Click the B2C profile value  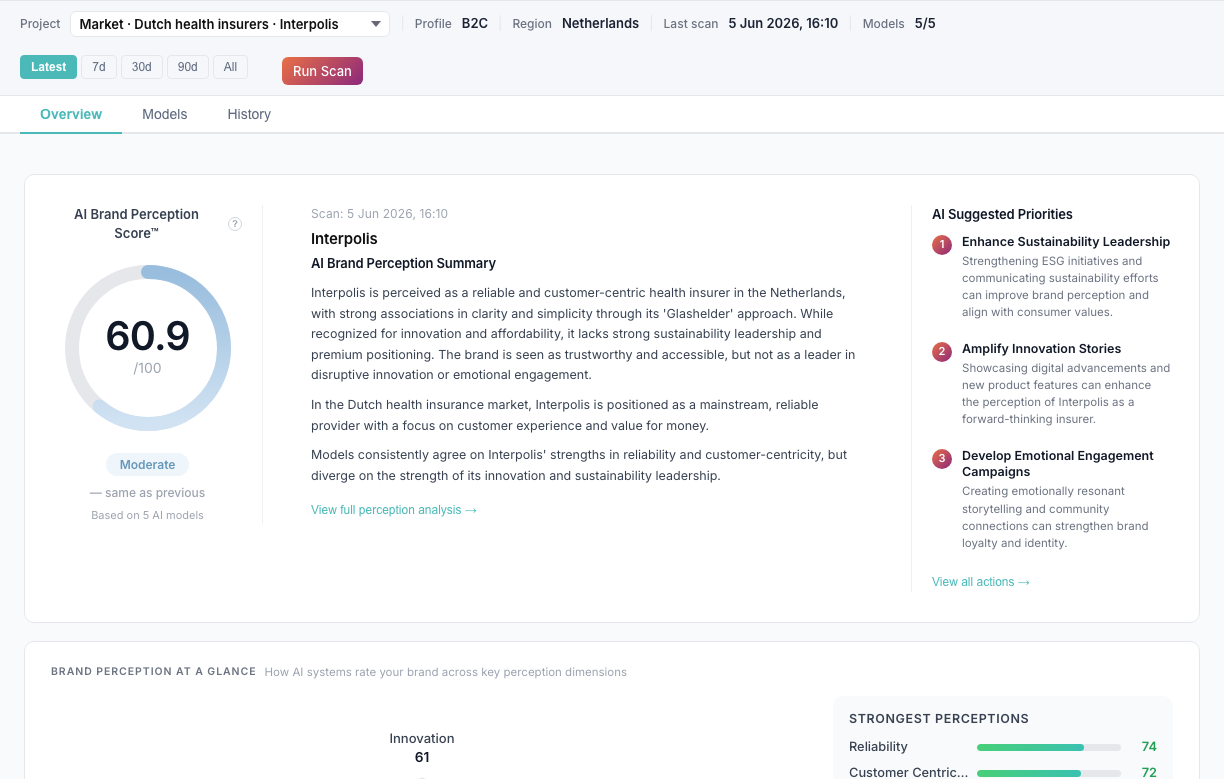(x=475, y=23)
